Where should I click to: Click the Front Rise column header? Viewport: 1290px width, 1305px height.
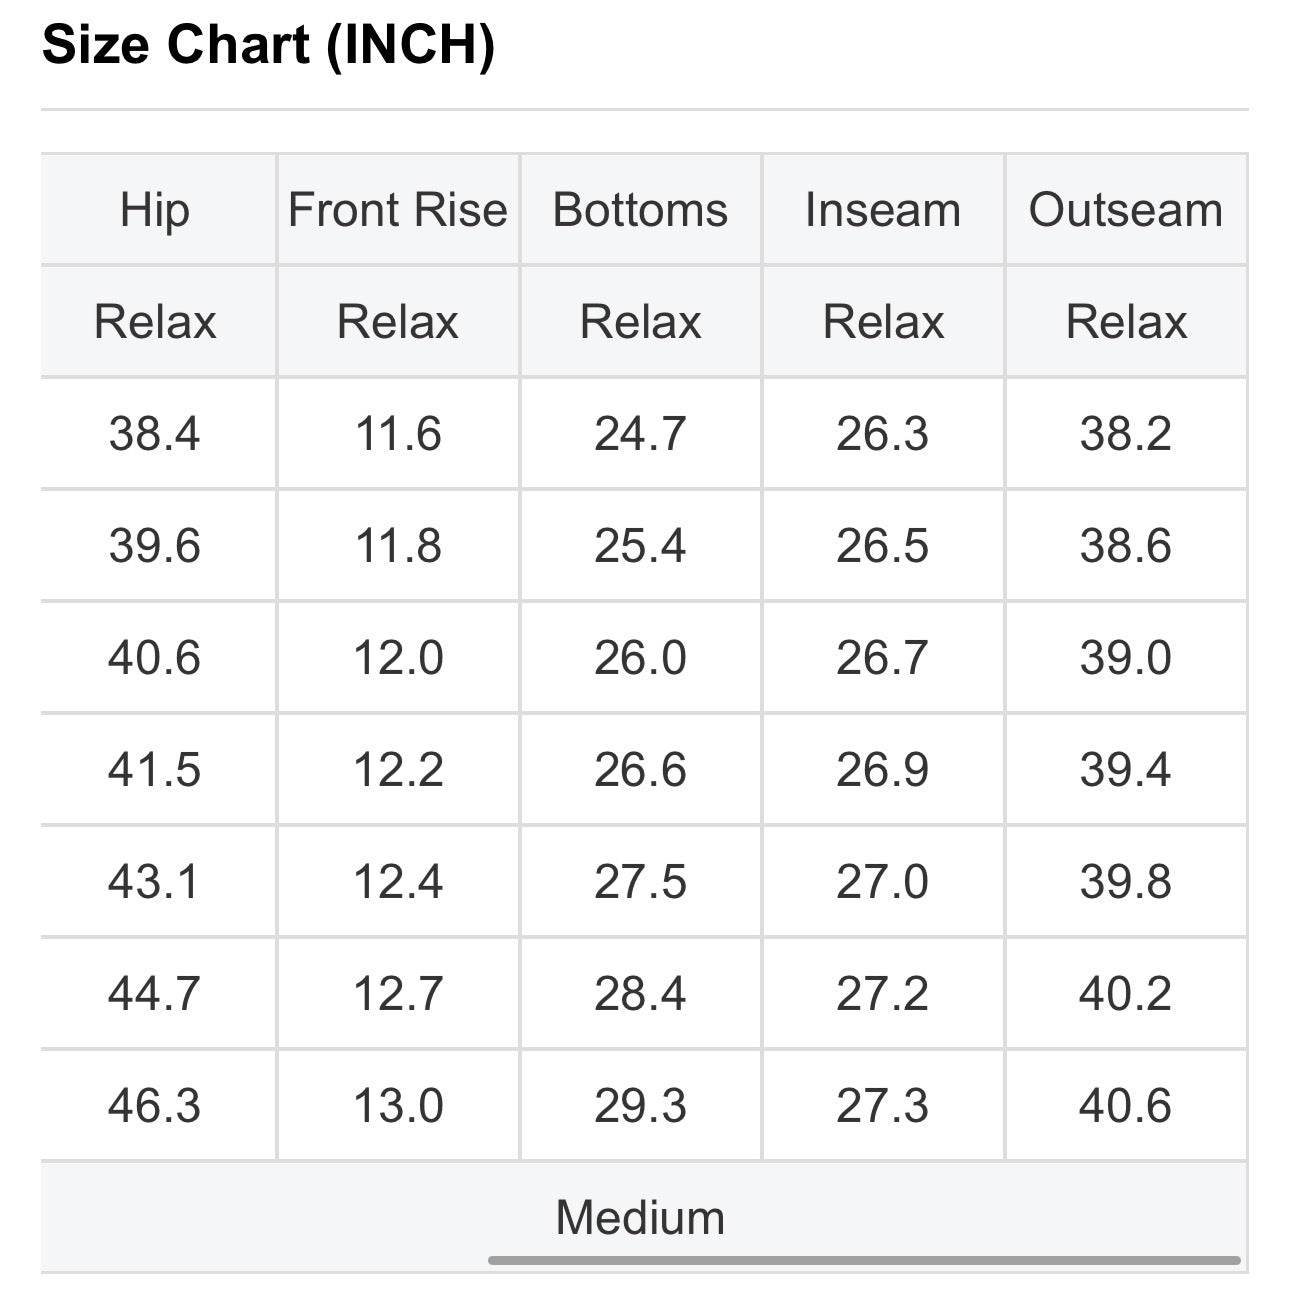[398, 210]
